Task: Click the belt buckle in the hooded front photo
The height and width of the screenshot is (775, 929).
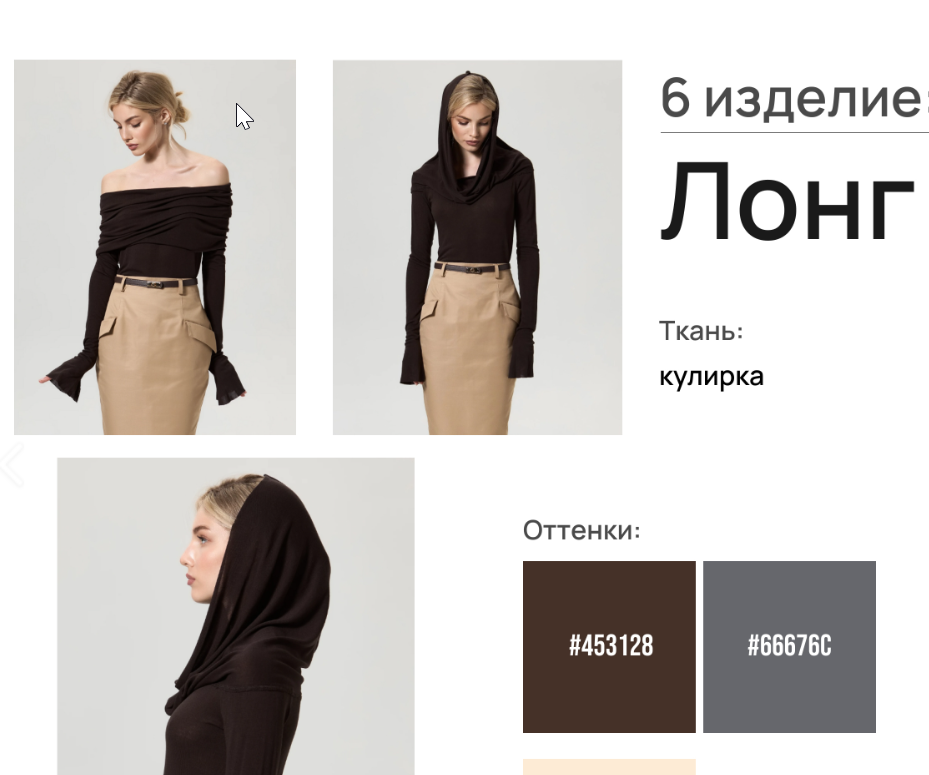Action: (x=473, y=270)
